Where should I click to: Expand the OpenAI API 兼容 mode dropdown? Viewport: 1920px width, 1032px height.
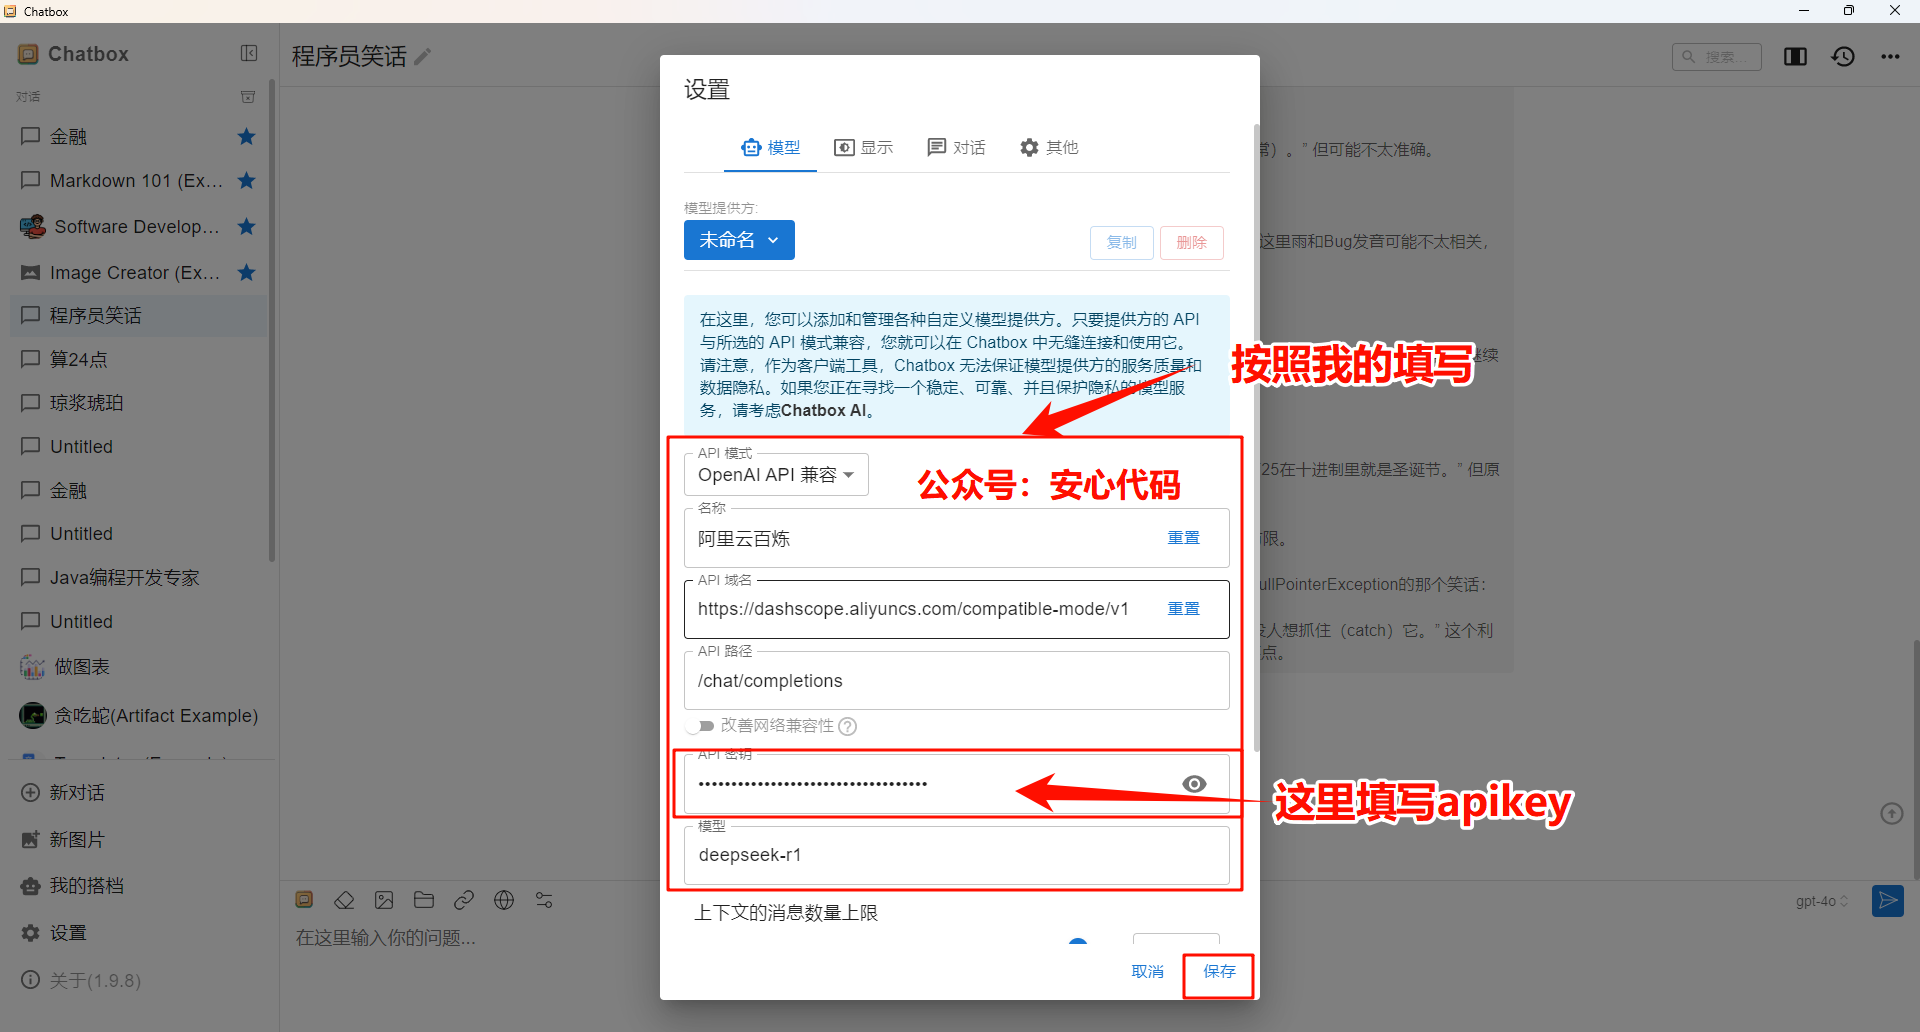point(776,475)
